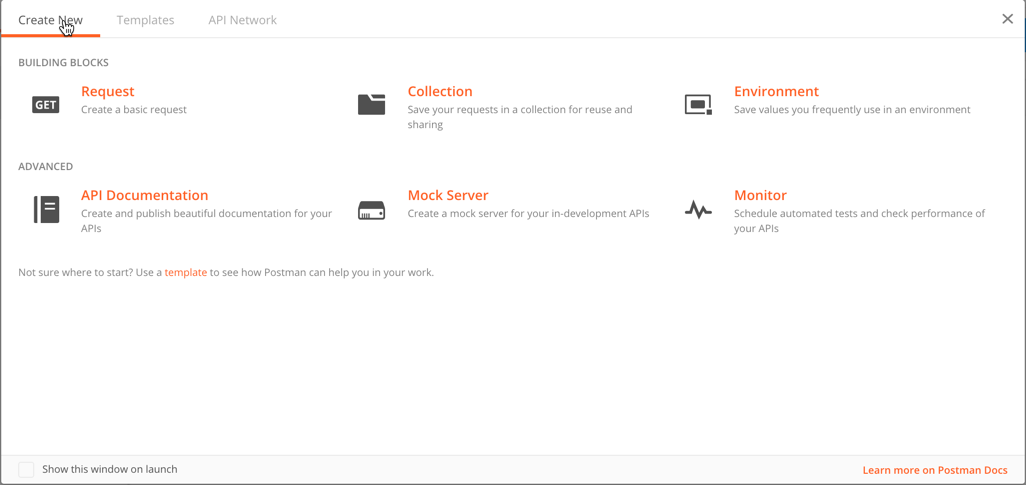Click the GET request icon
This screenshot has height=485, width=1026.
pos(45,105)
